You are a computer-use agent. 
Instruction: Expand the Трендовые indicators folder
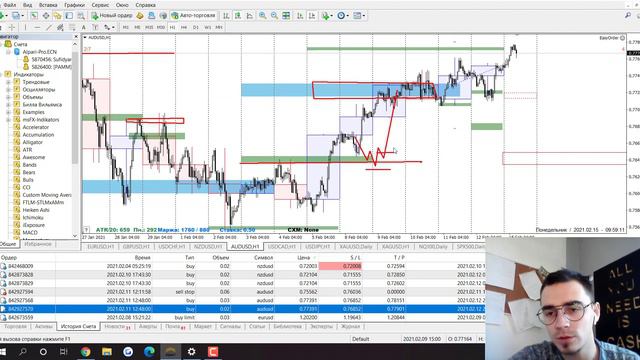tap(8, 82)
